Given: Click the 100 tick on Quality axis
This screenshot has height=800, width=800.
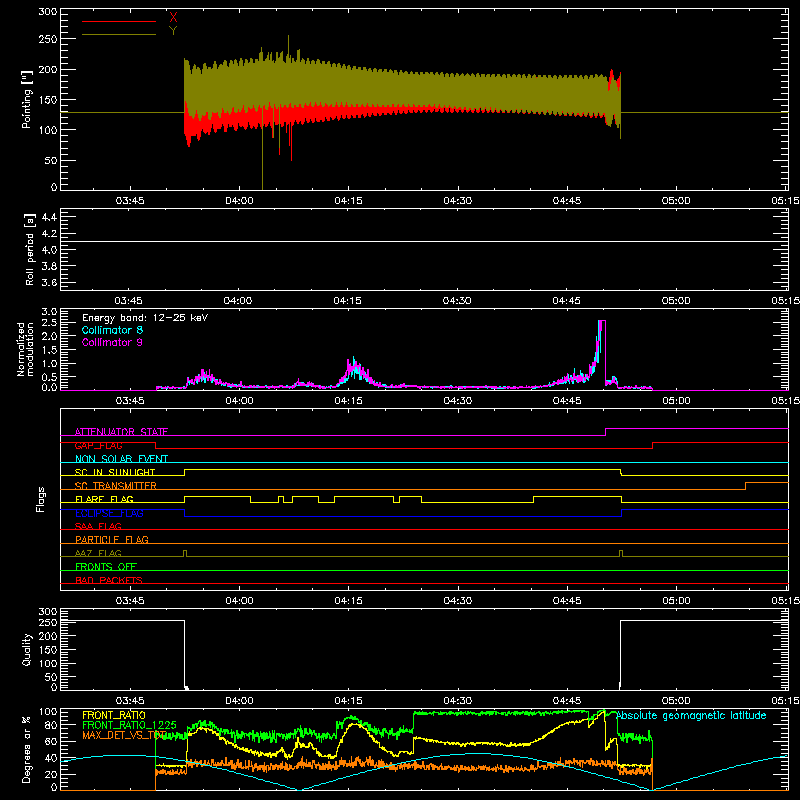Looking at the screenshot, I should coord(47,663).
